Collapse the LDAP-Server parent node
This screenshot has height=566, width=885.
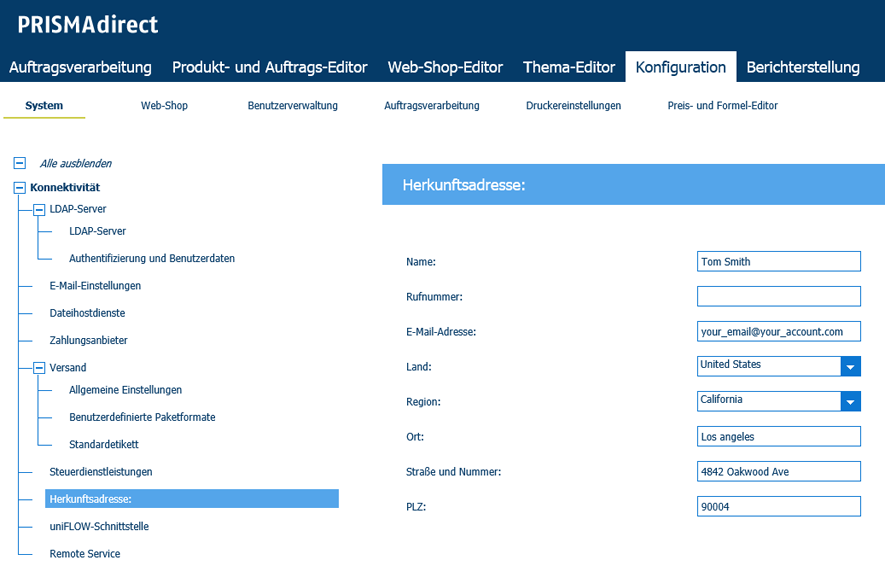tap(39, 210)
